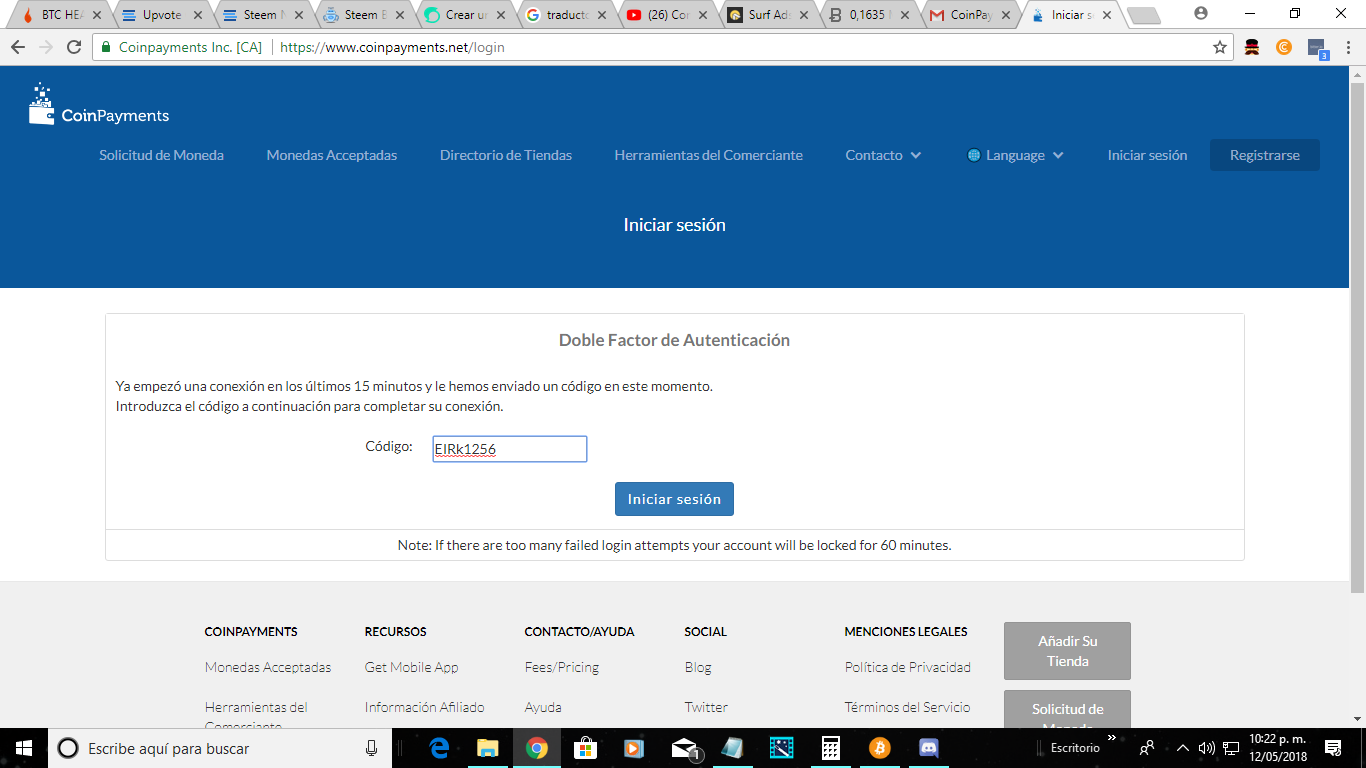Click the taskbar clock showing 10:22 p. m.

click(x=1279, y=748)
